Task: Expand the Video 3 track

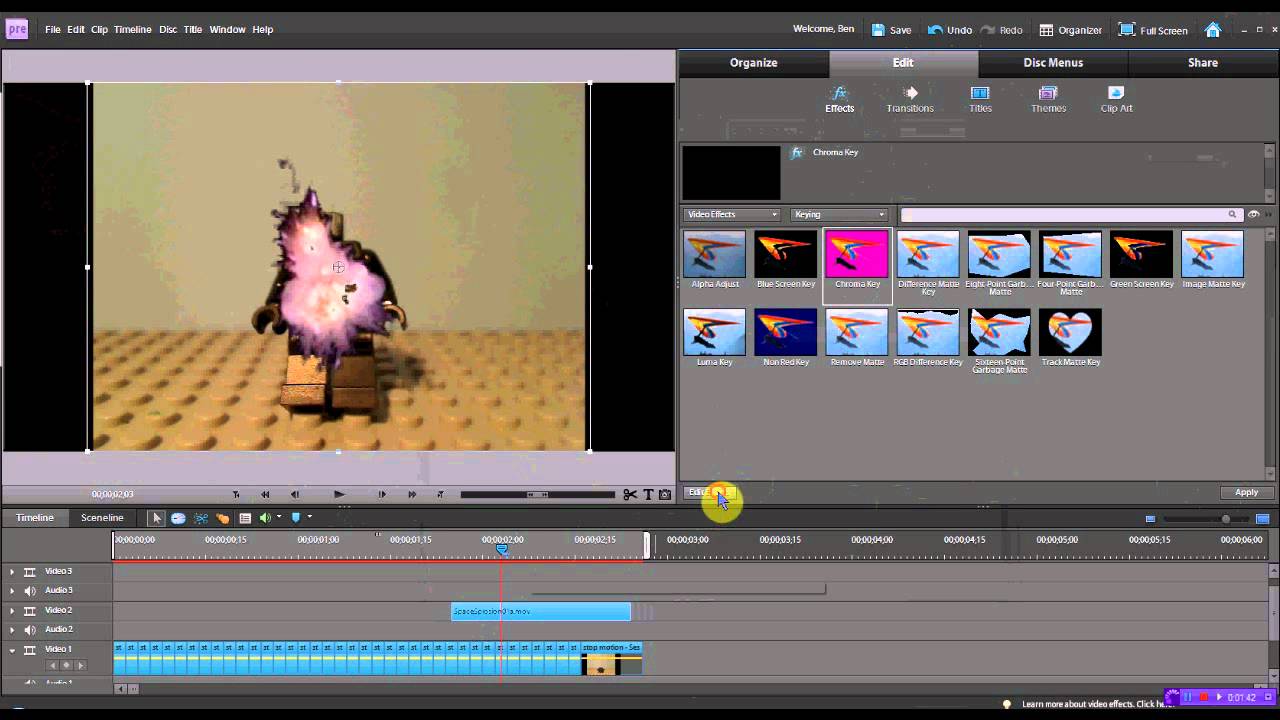Action: coord(12,572)
